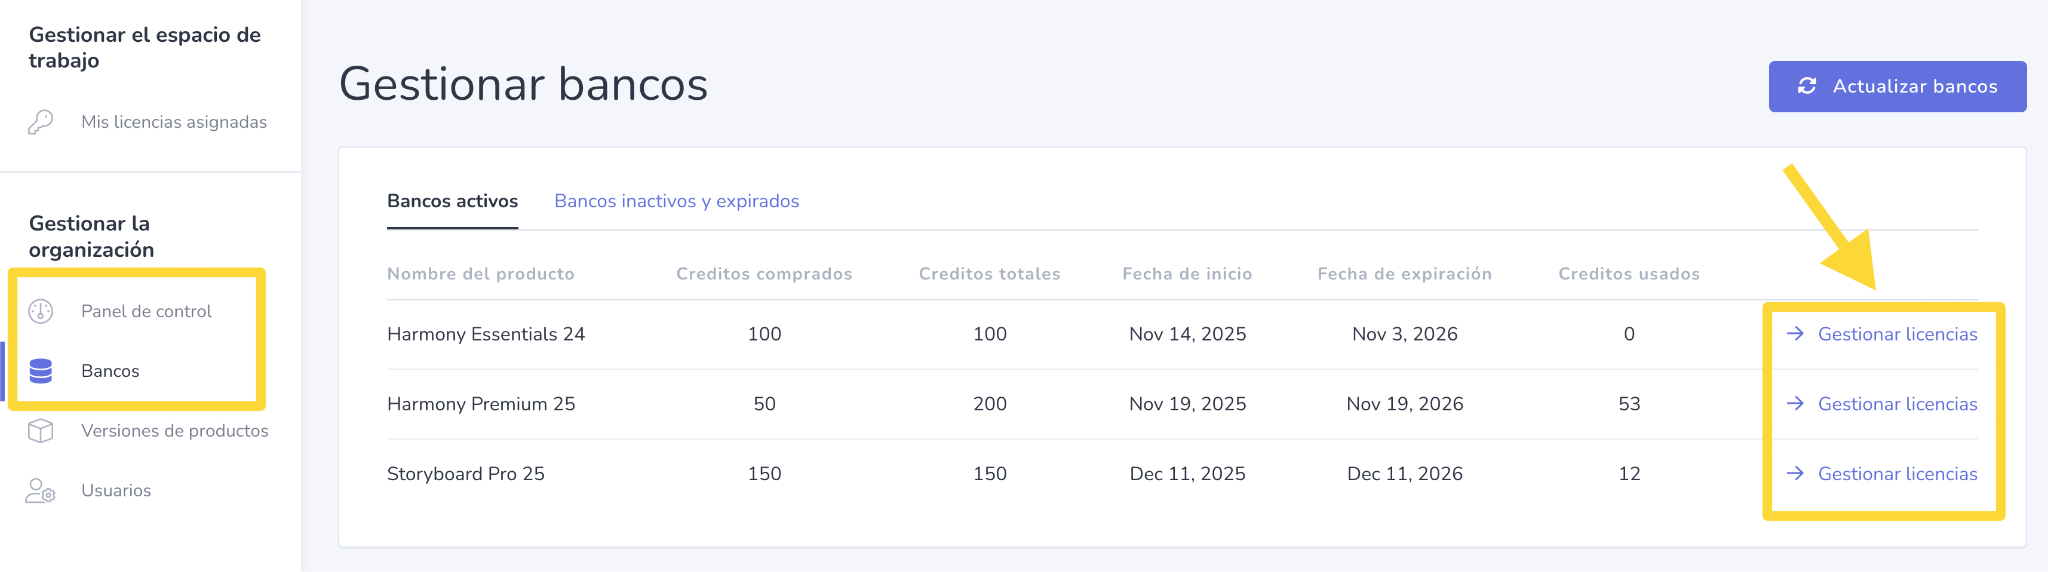Open Gestionar licencias for Harmony Premium 25
The width and height of the screenshot is (2048, 572).
coord(1881,404)
